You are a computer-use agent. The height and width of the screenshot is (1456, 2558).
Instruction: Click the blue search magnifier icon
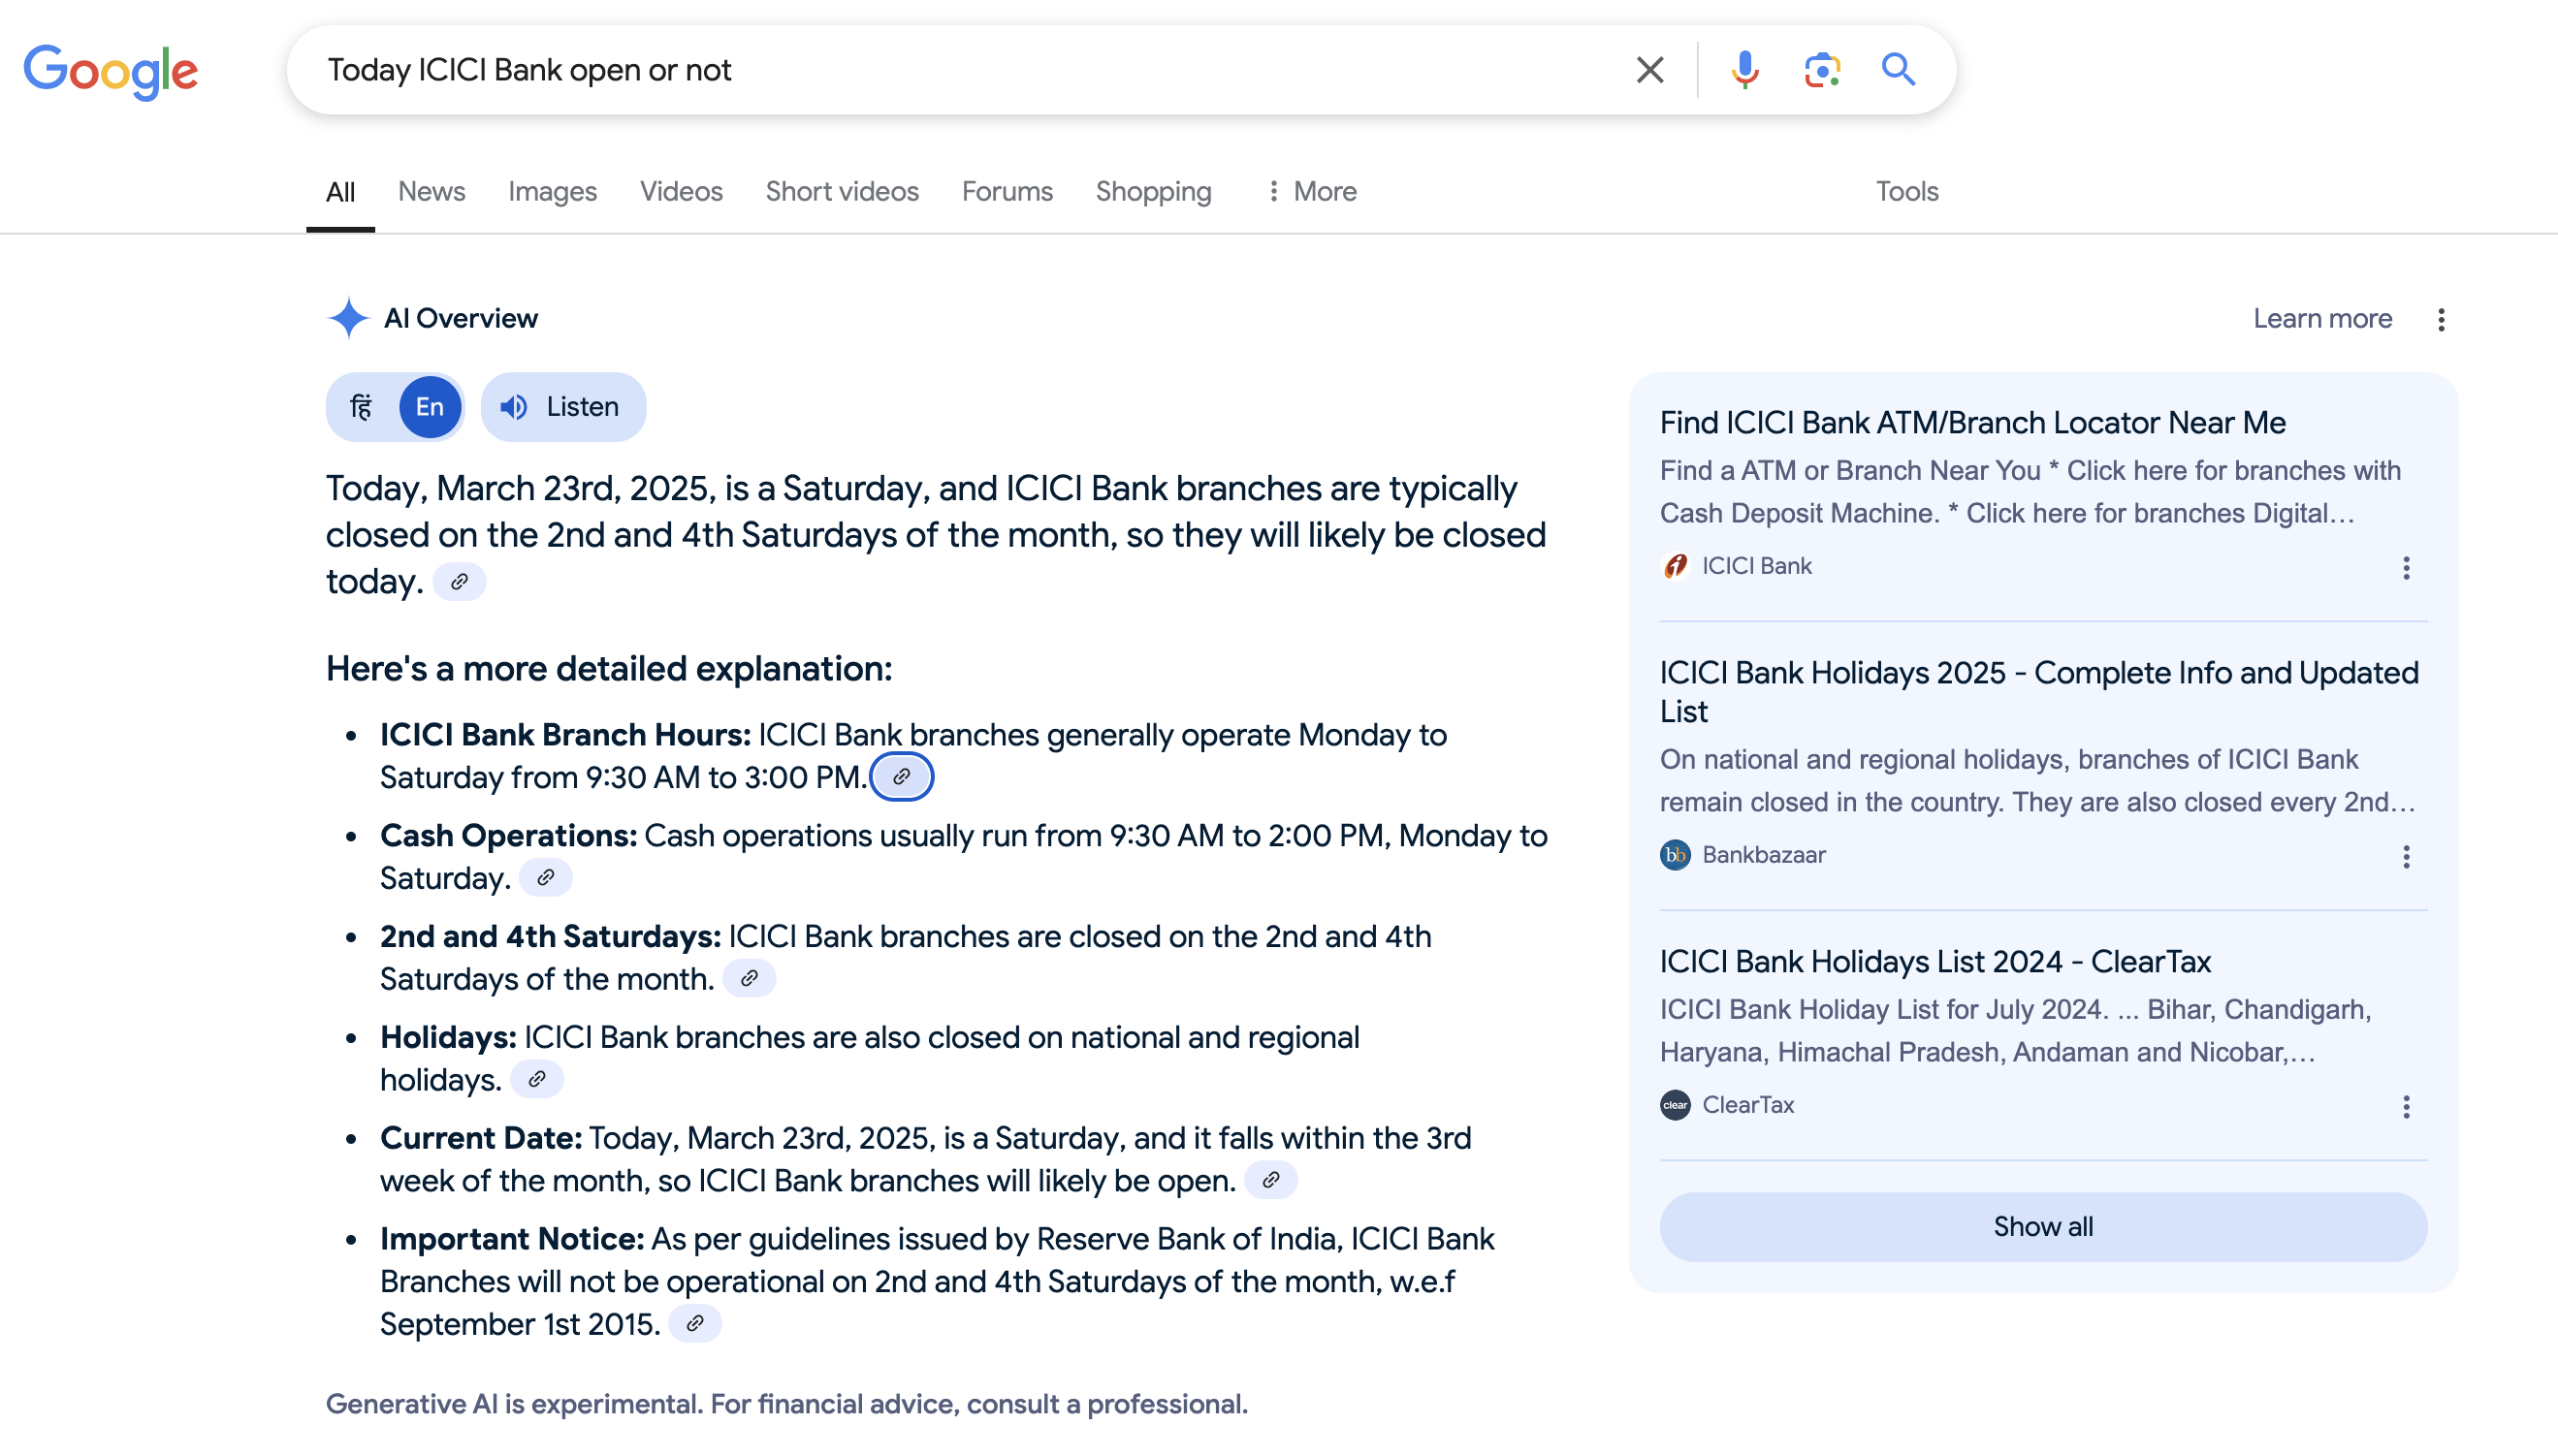[1897, 70]
